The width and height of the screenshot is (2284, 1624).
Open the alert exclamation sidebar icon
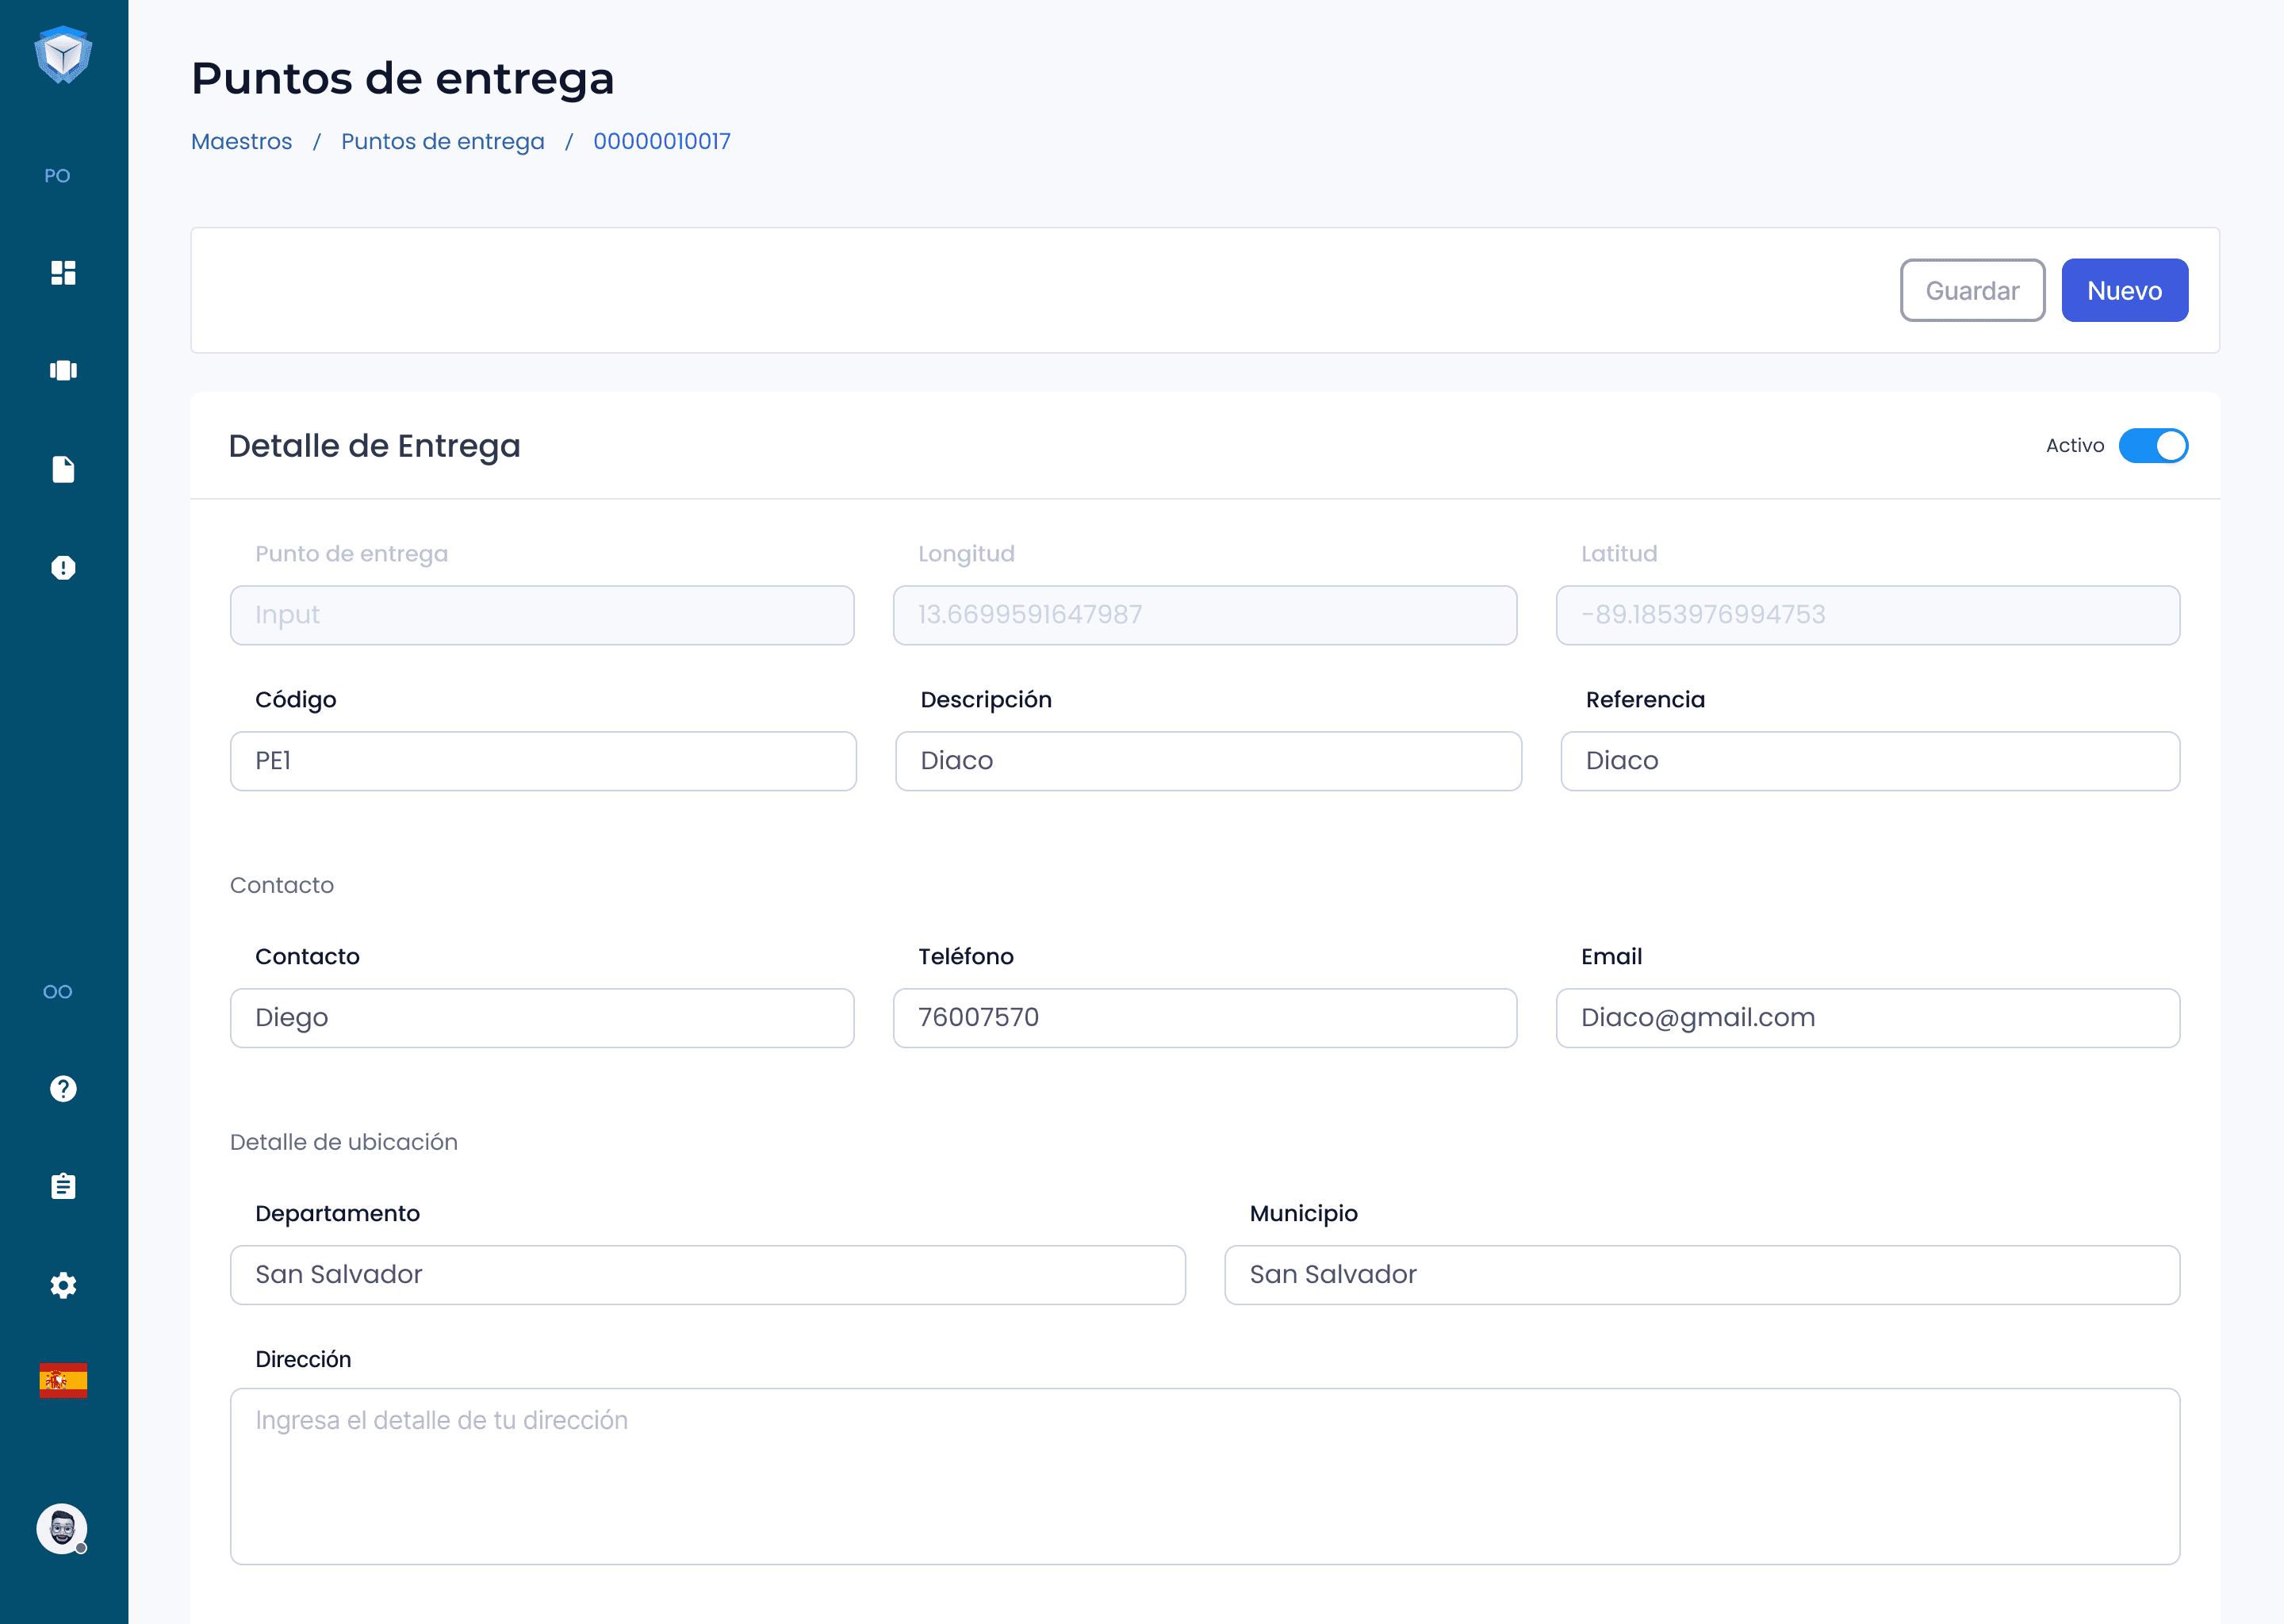pyautogui.click(x=63, y=567)
